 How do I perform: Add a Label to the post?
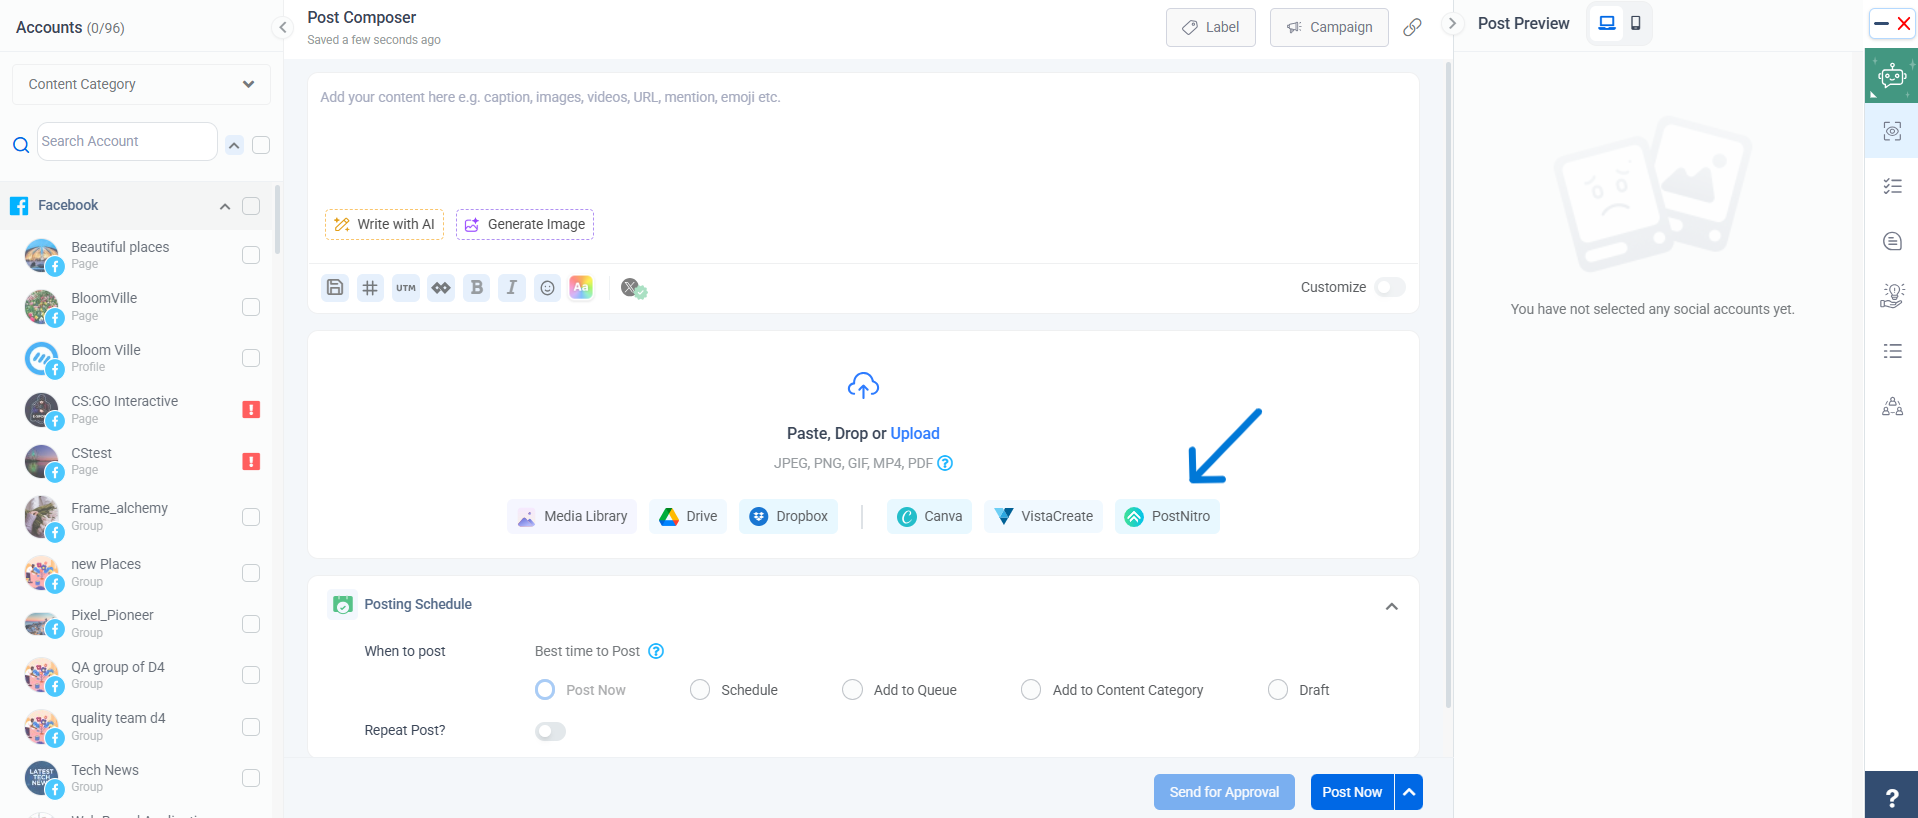(1210, 27)
